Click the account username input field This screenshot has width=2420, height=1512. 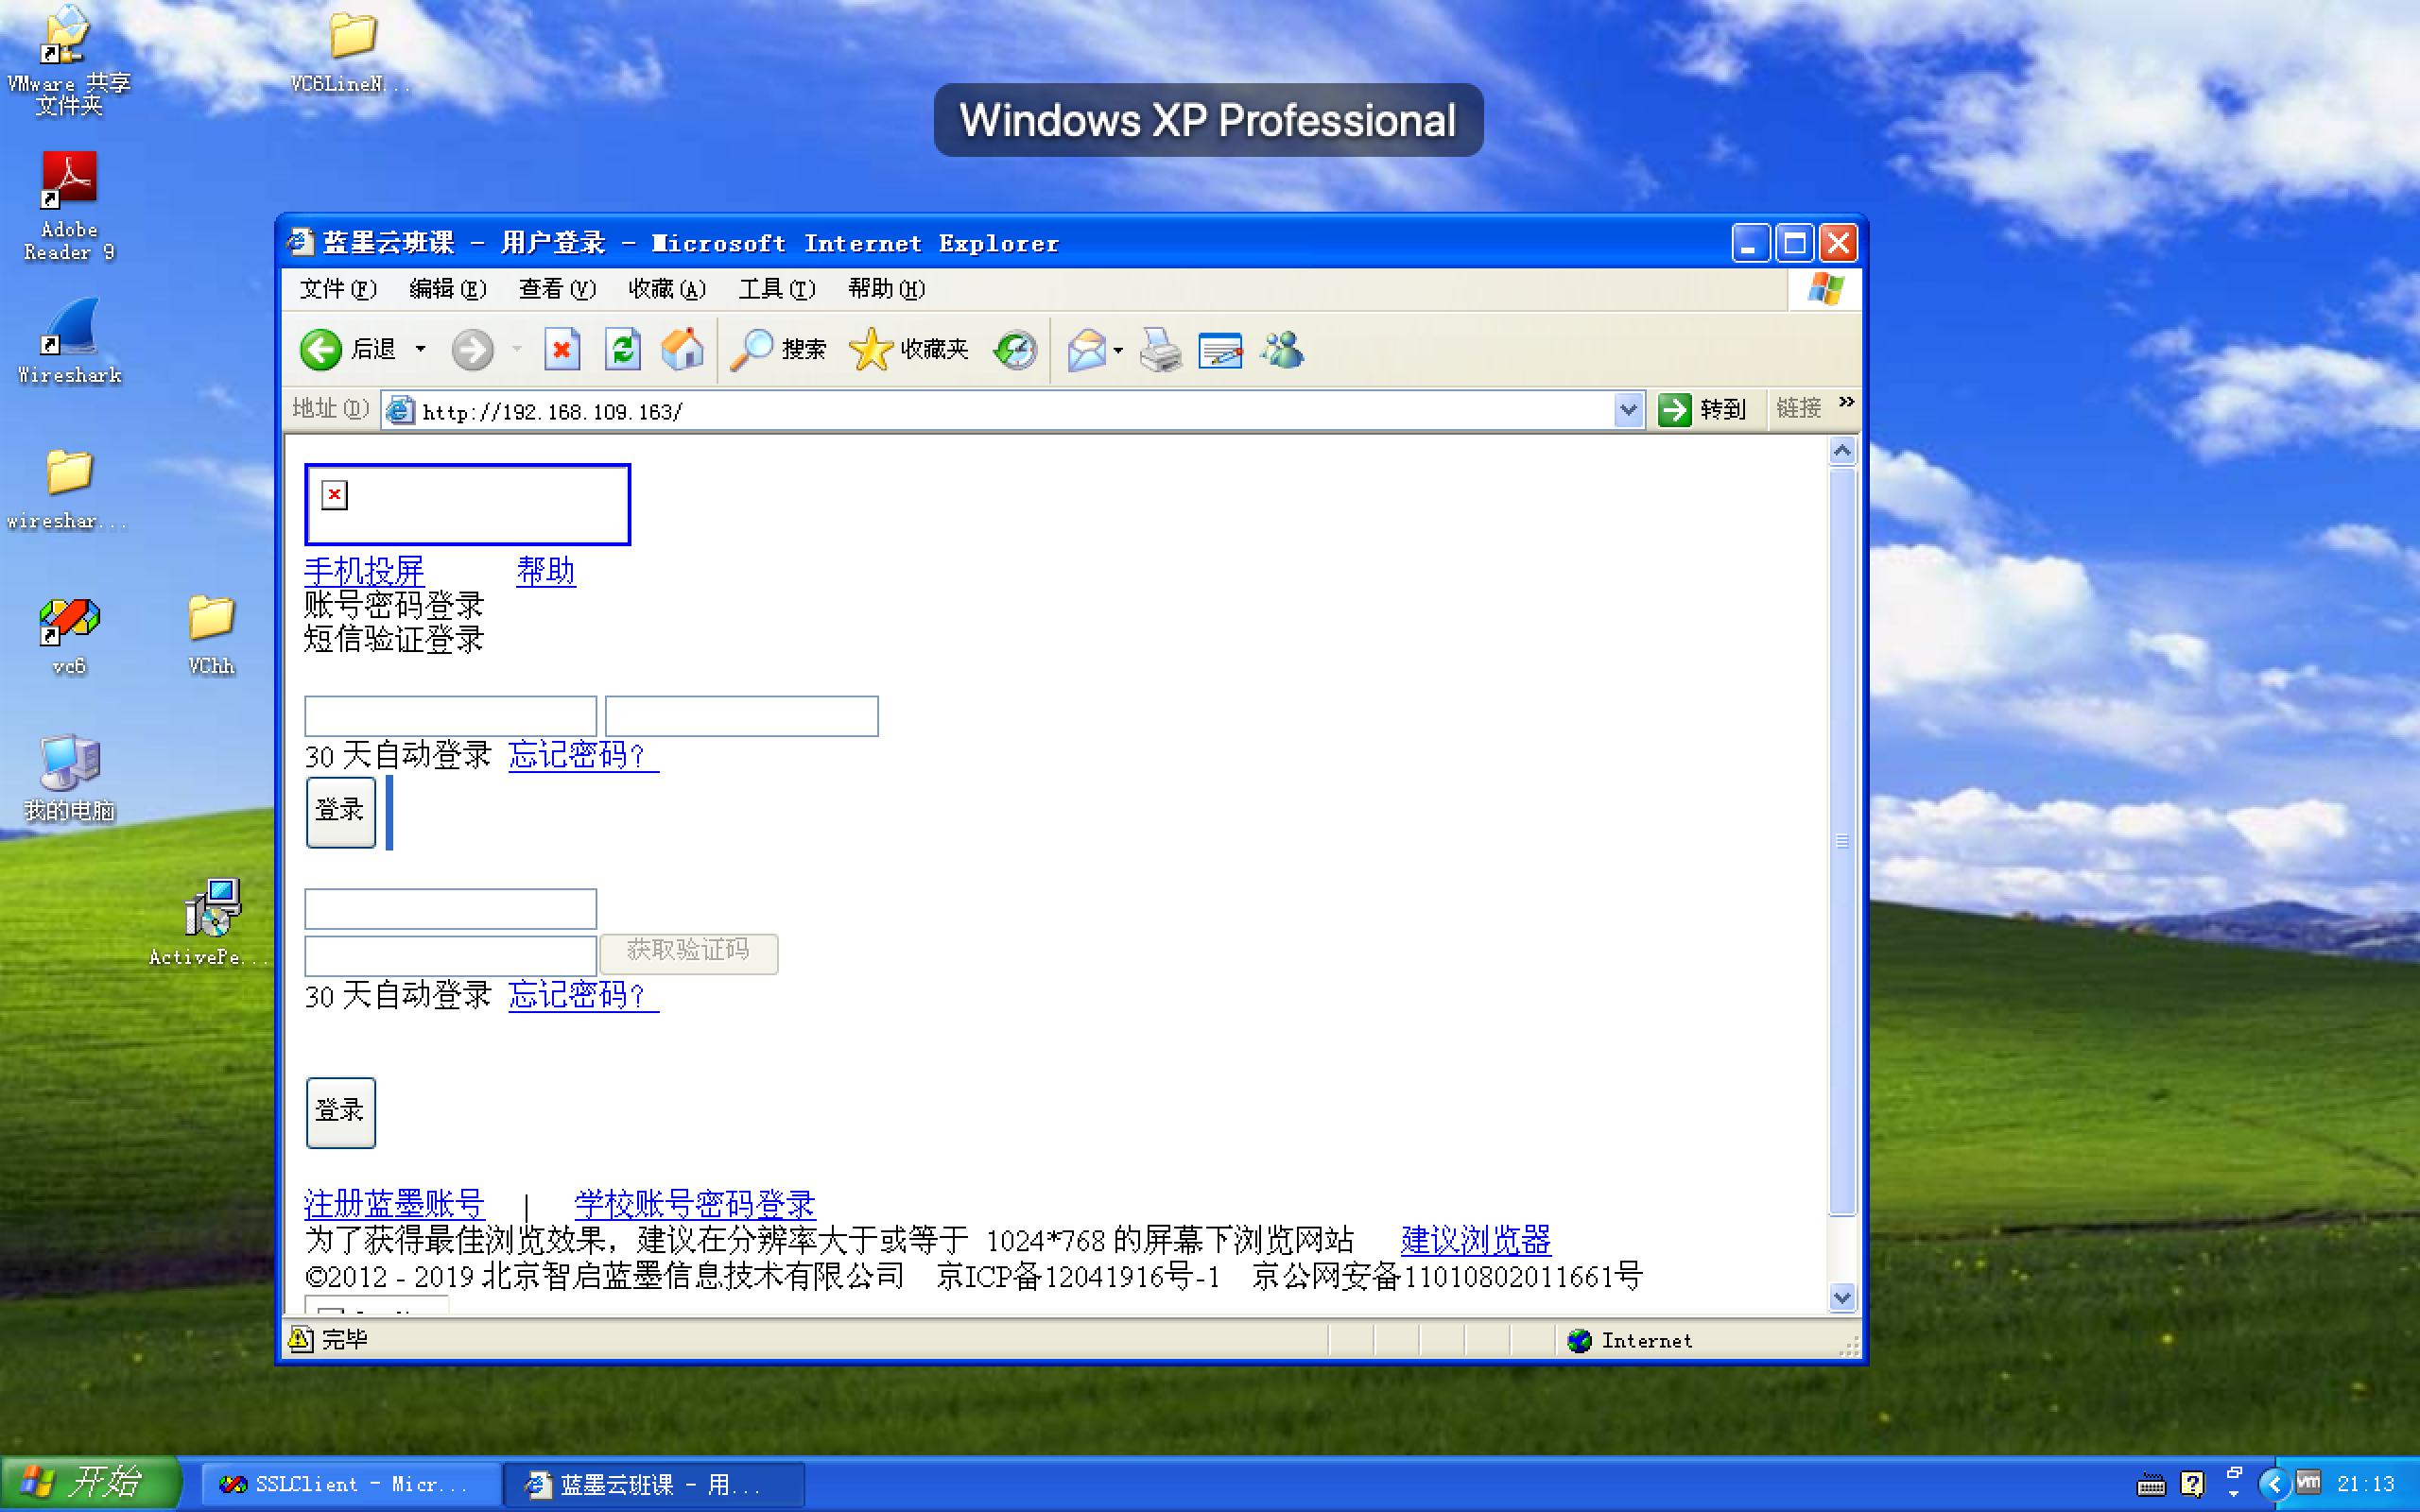pyautogui.click(x=450, y=716)
